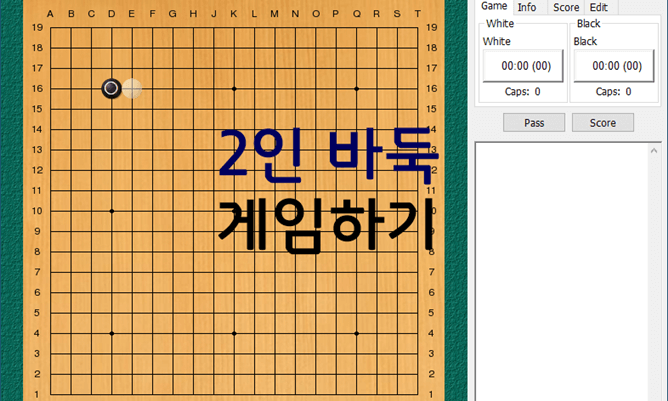Click the White 'Caps: 0' text

coord(522,92)
